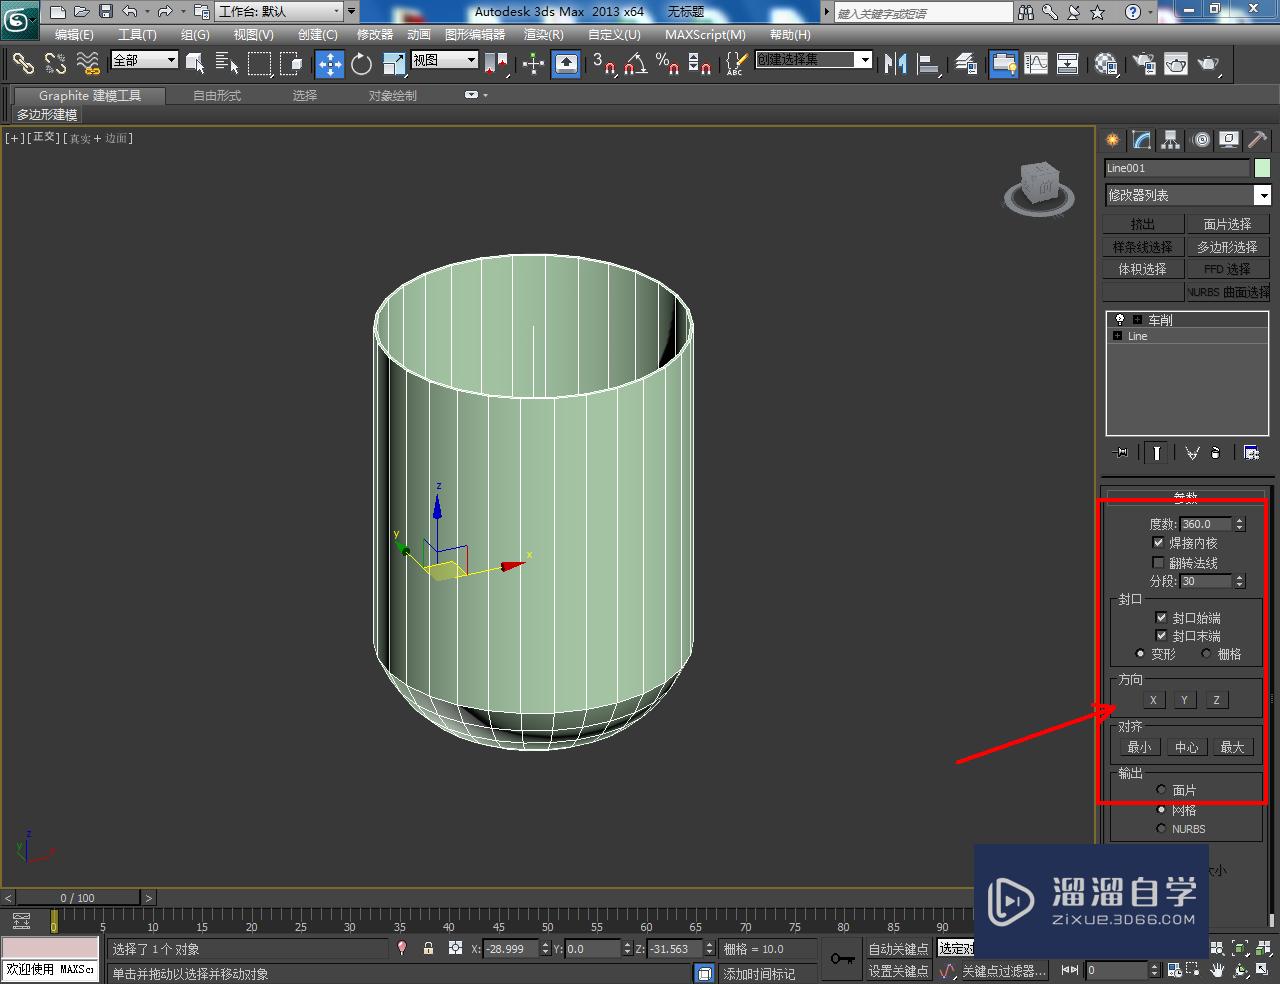Image resolution: width=1280 pixels, height=984 pixels.
Task: Toggle the 车削 modifier lightbulb visibility
Action: 1119,320
